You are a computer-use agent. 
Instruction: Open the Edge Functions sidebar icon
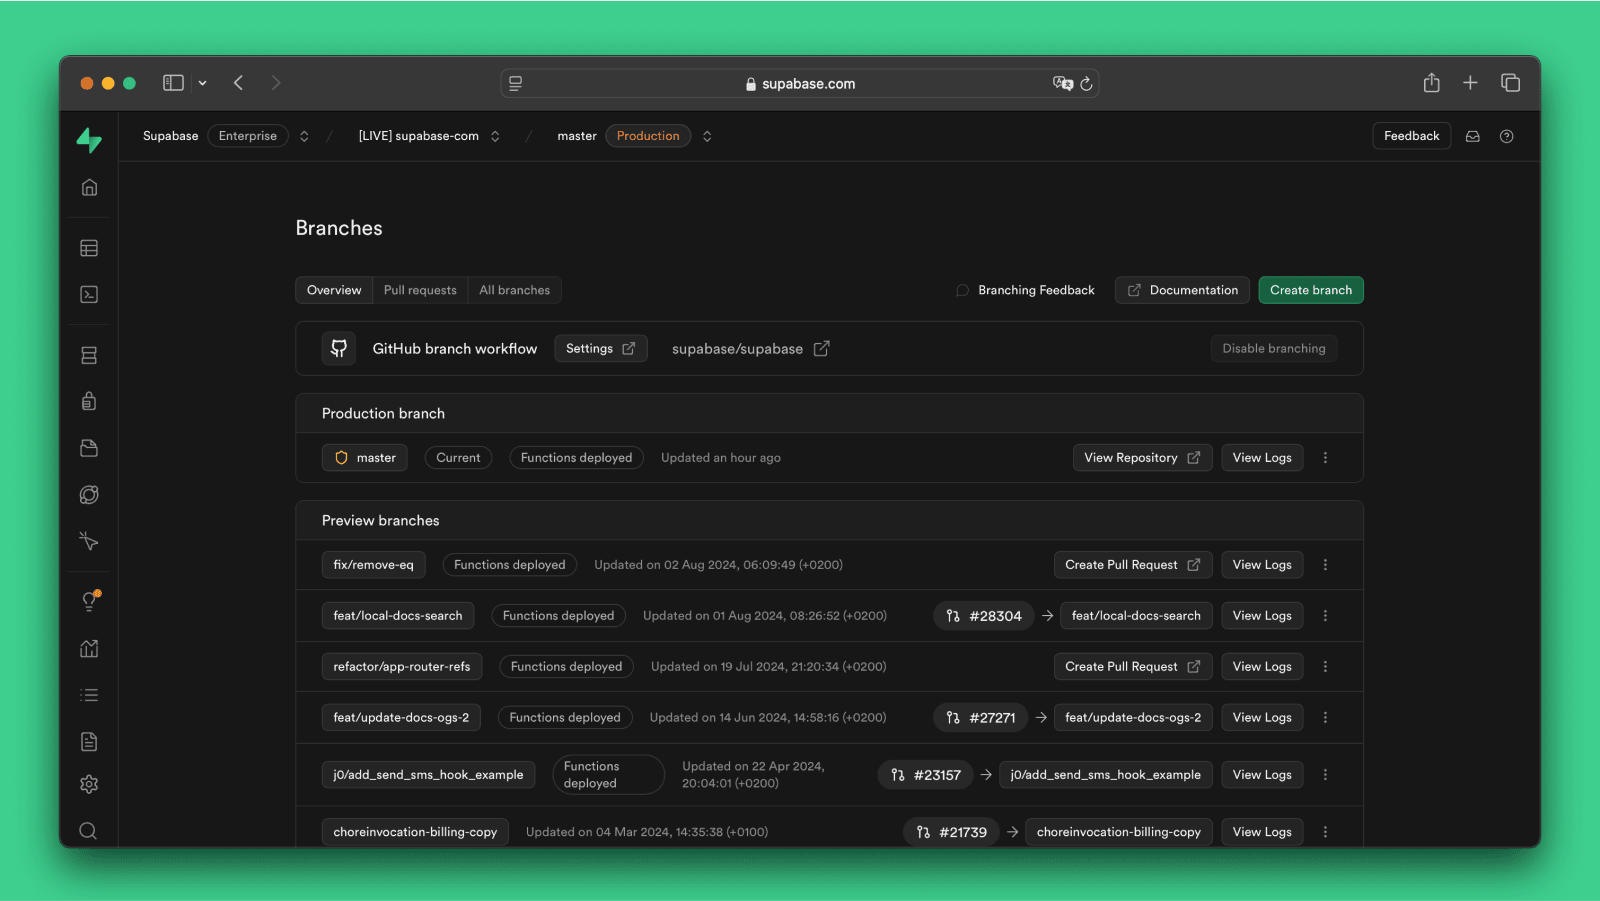click(89, 494)
